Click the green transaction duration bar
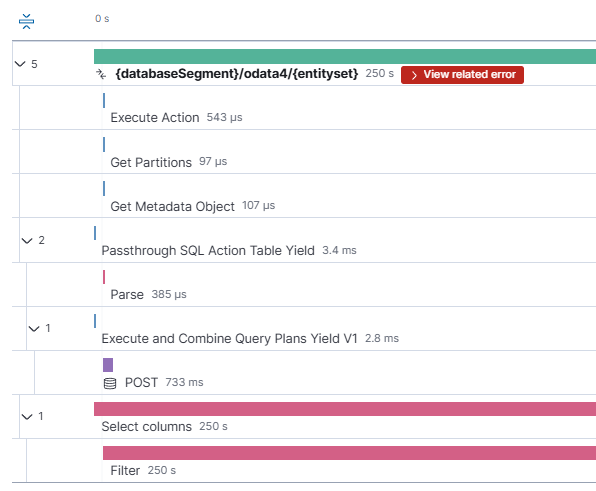 pos(345,56)
